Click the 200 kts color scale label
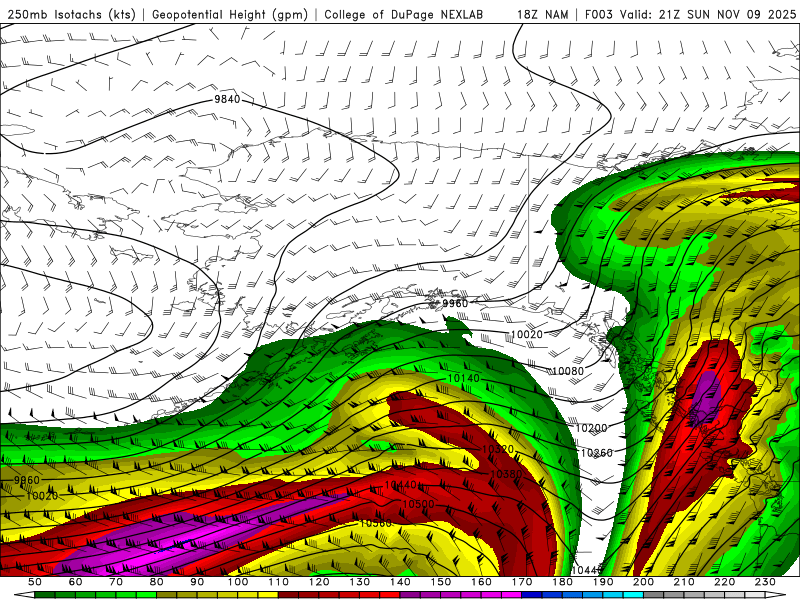This screenshot has height=600, width=800. [643, 582]
